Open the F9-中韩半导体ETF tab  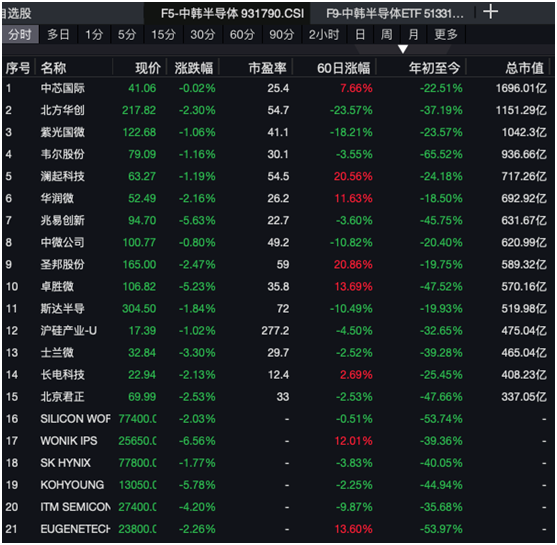tap(395, 14)
